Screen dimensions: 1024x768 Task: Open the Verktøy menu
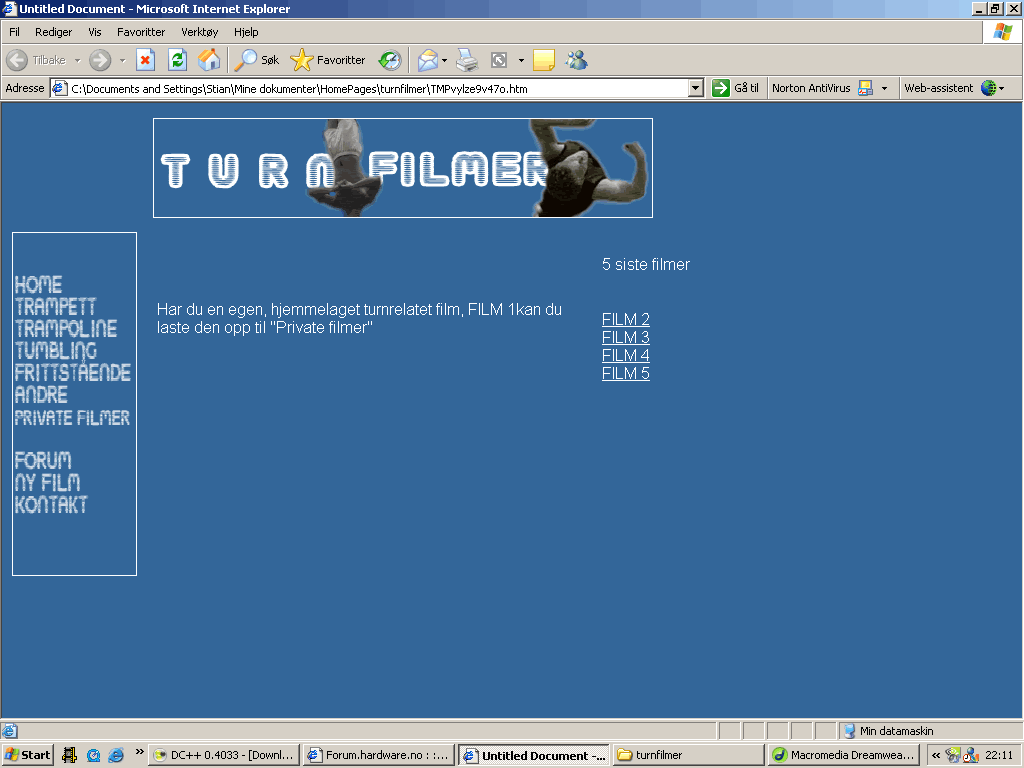point(200,32)
